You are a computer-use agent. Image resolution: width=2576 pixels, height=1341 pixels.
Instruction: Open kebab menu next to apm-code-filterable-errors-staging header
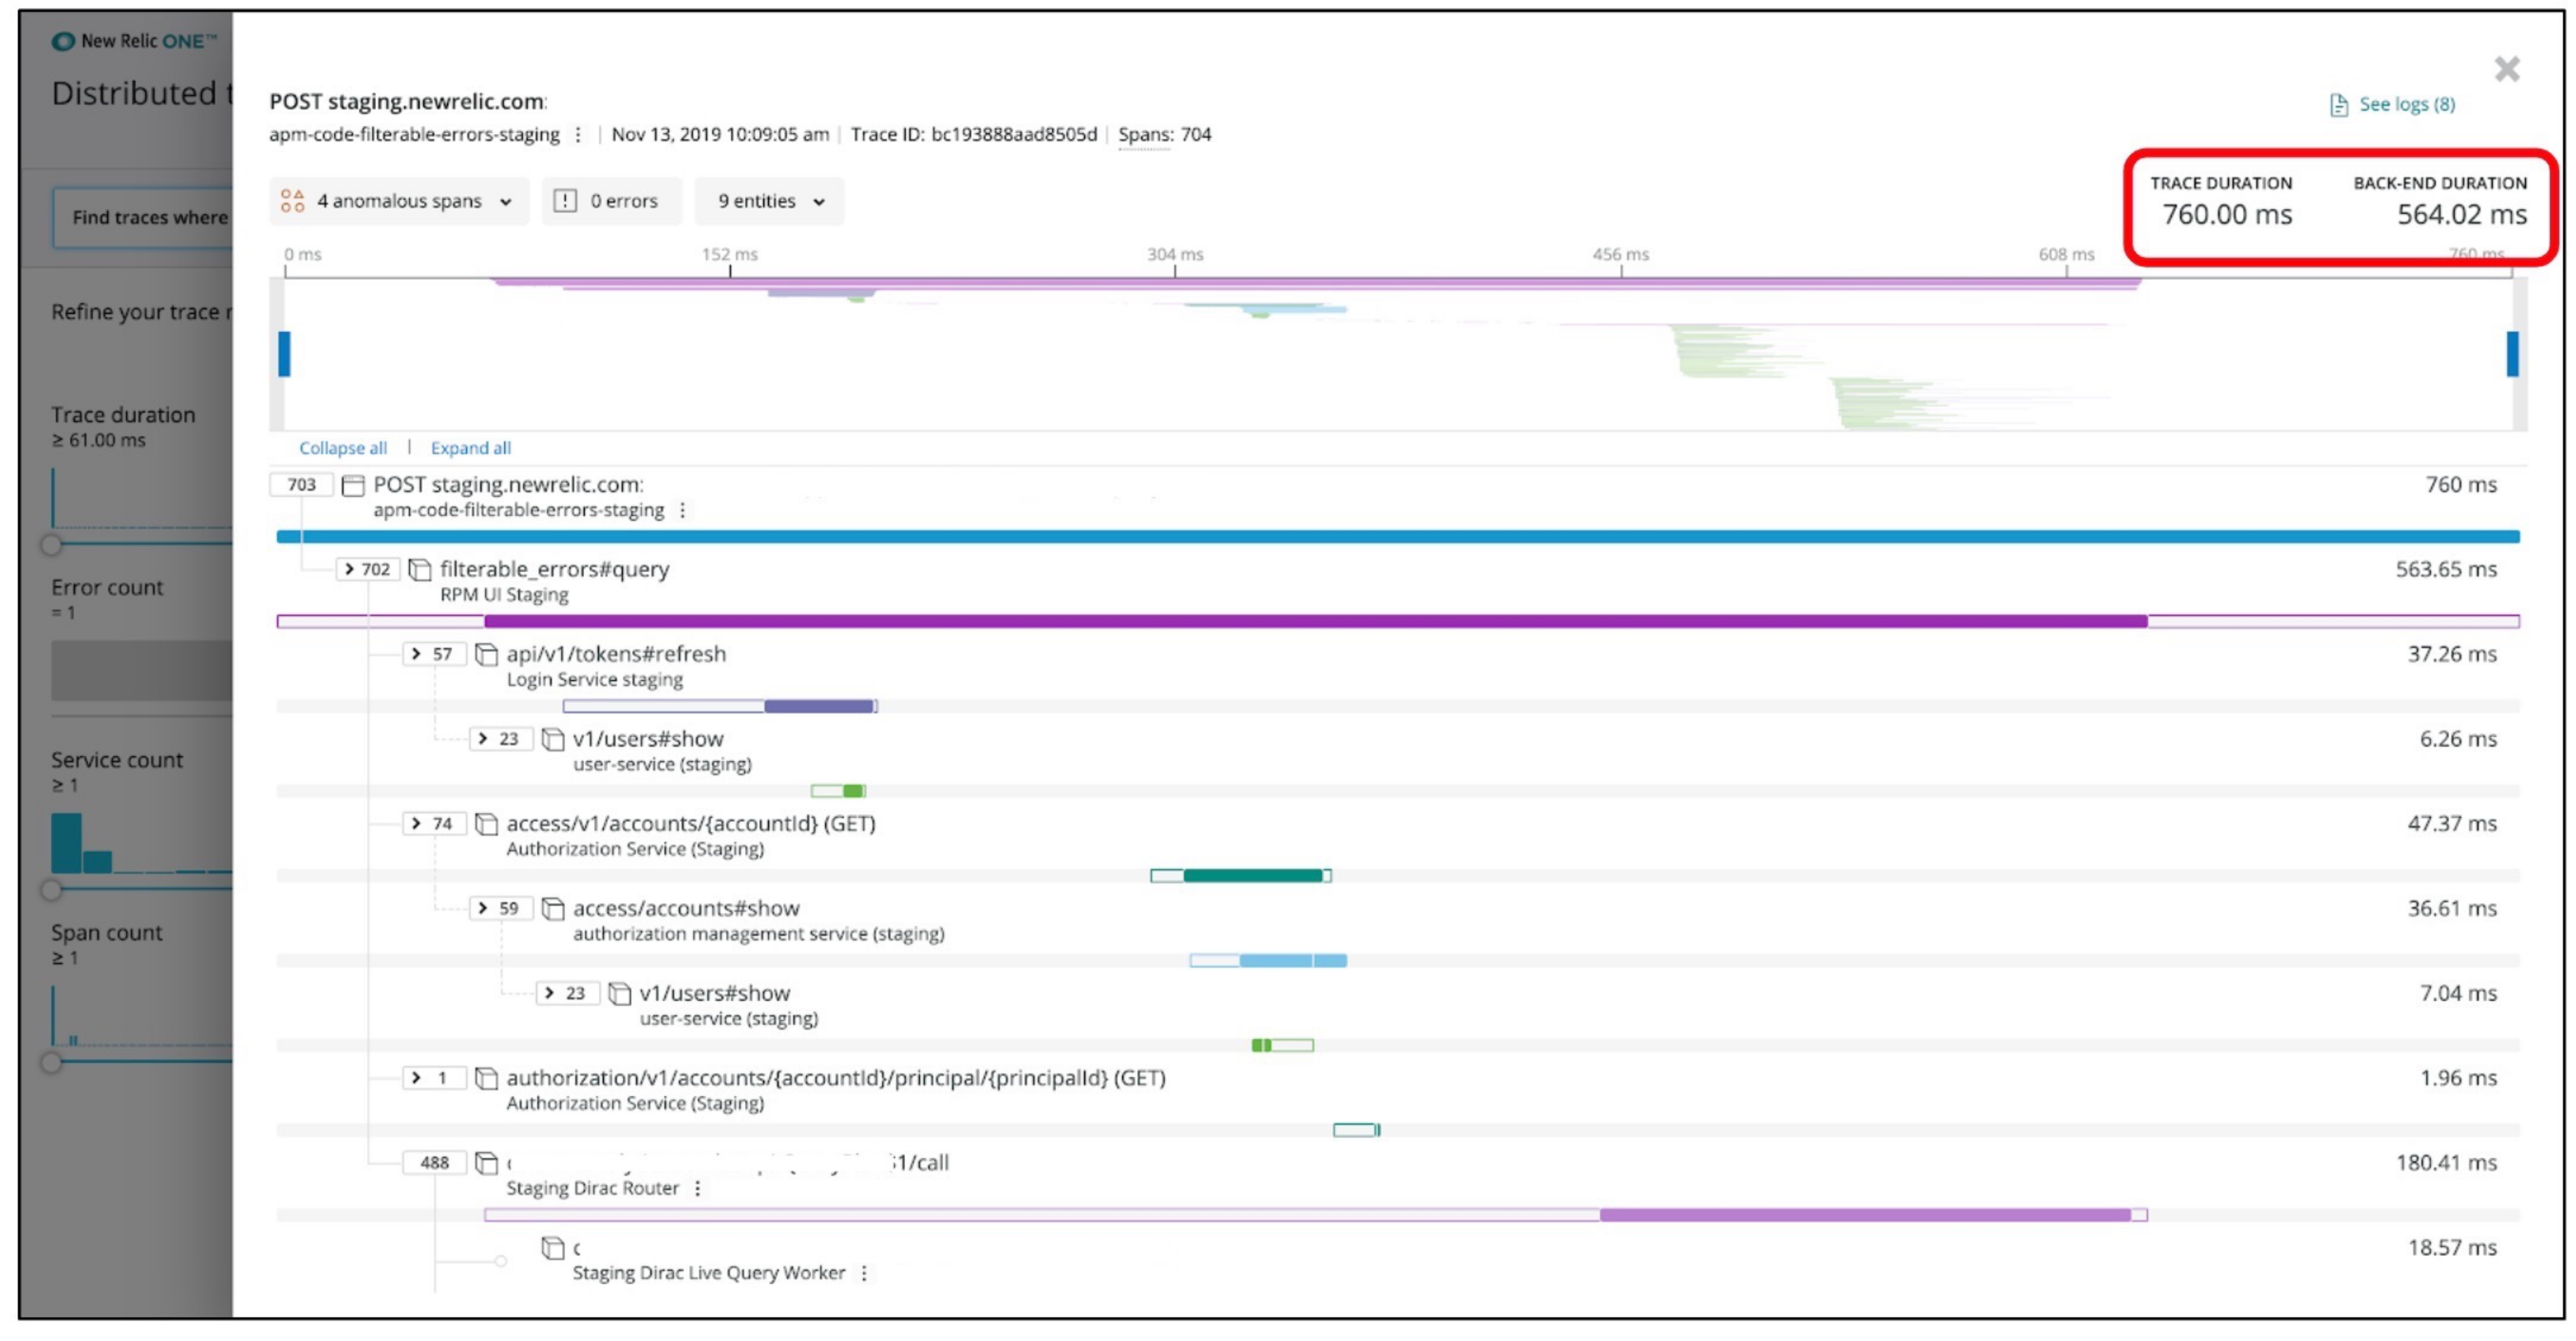pos(578,134)
